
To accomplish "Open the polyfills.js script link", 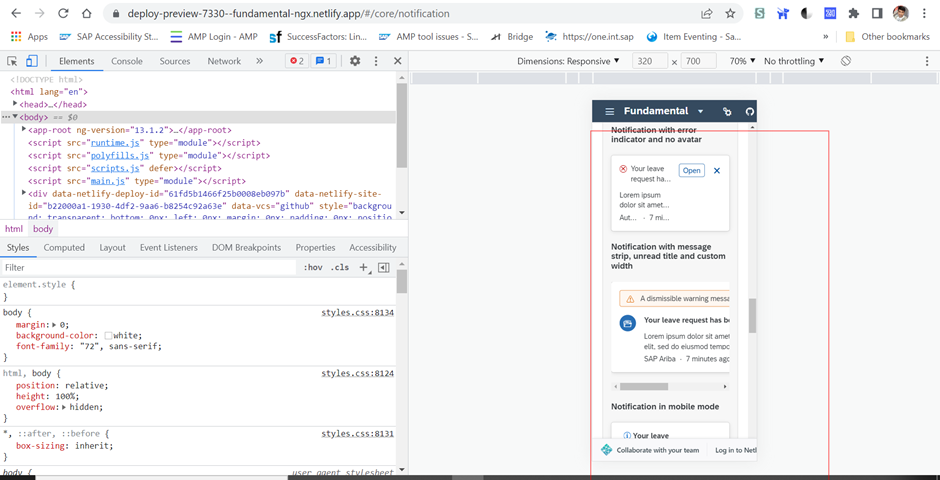I will pyautogui.click(x=120, y=155).
